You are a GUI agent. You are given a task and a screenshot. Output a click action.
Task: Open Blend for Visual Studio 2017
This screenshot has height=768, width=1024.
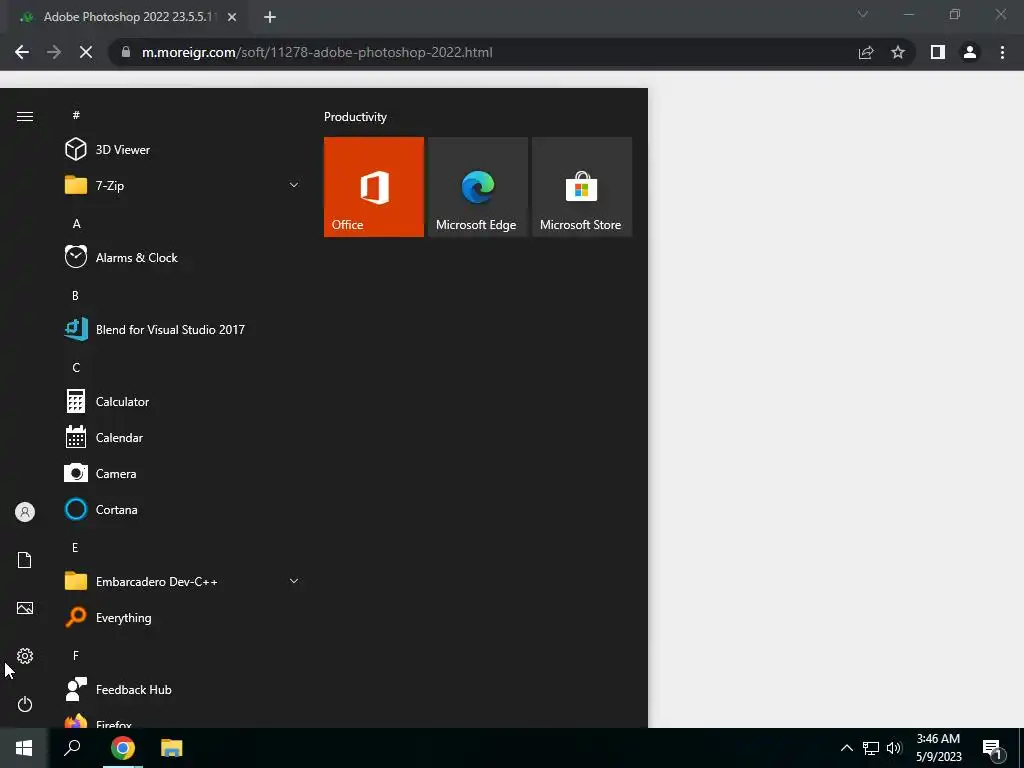click(183, 329)
